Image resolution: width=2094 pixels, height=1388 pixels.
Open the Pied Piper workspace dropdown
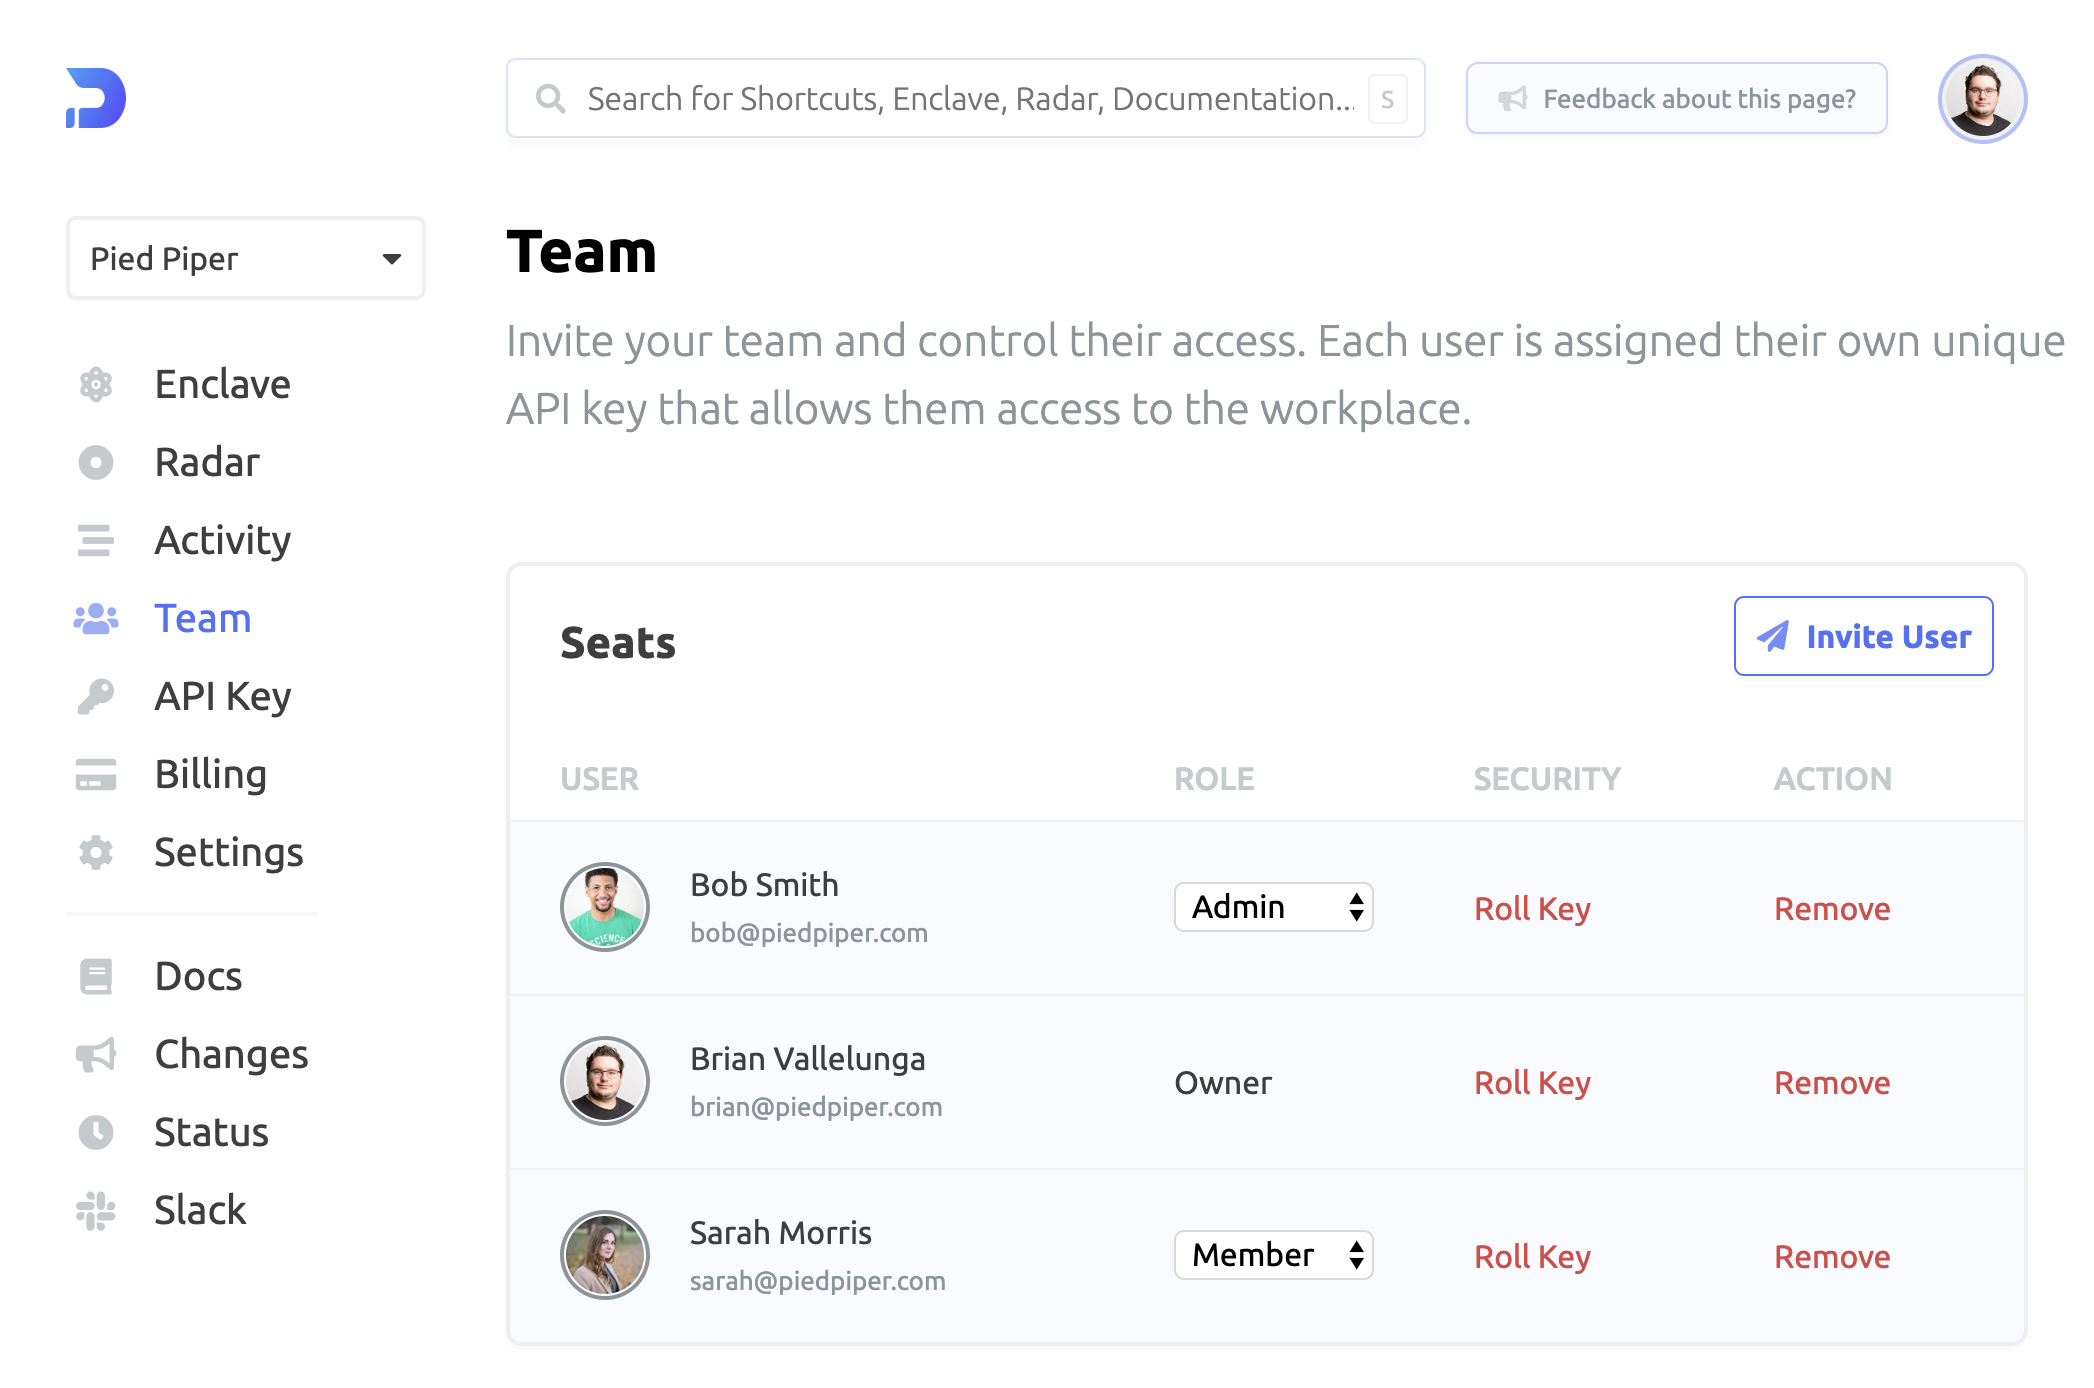click(x=246, y=259)
